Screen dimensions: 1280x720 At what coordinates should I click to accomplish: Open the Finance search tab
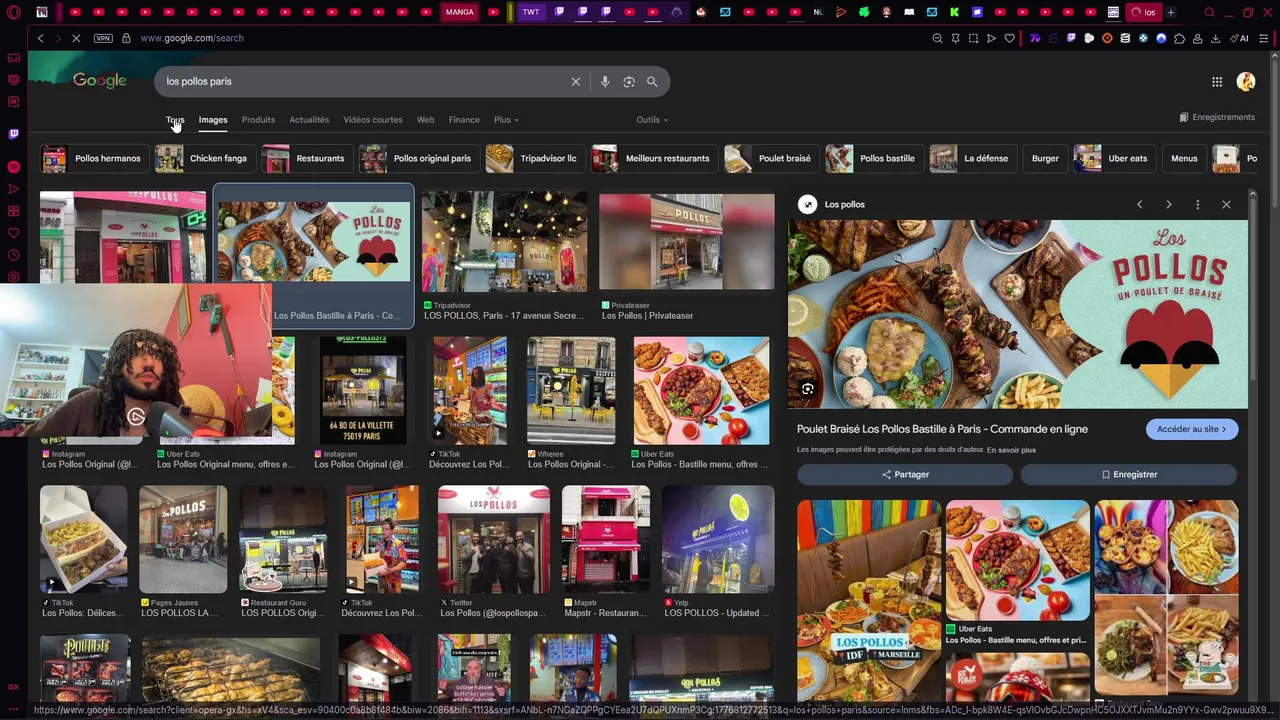coord(464,120)
